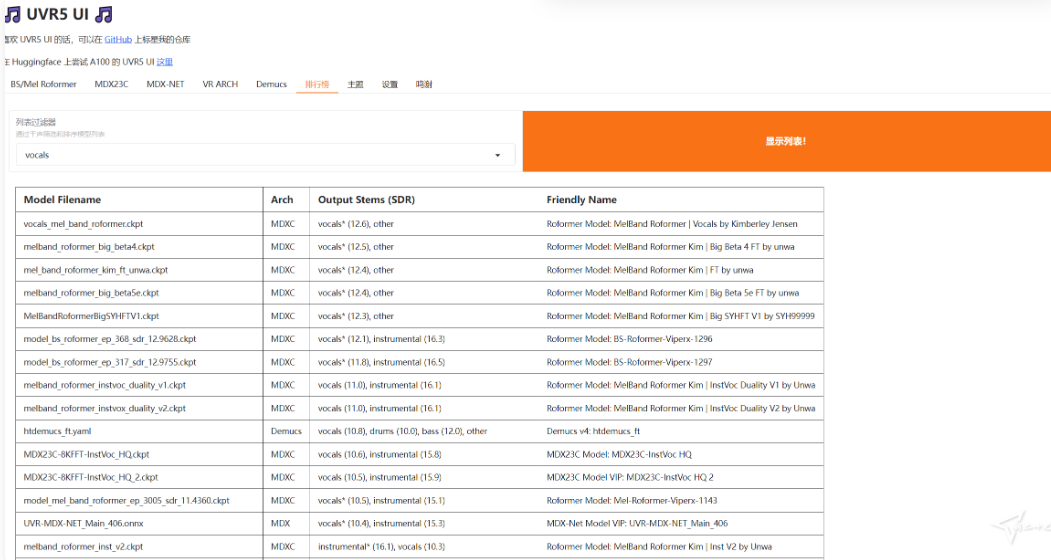1051x560 pixels.
Task: Select melband_roformer_inst_v2.ckpt cell
Action: pyautogui.click(x=139, y=547)
